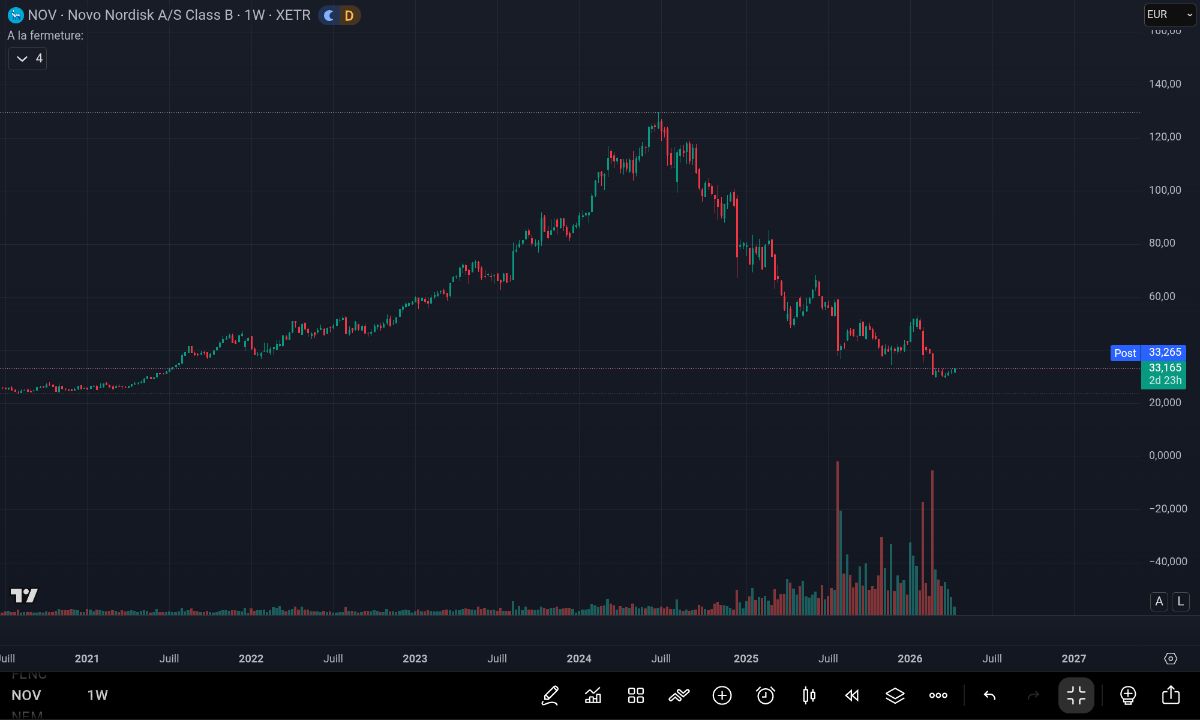Open the 1W timeframe selector

click(x=97, y=695)
